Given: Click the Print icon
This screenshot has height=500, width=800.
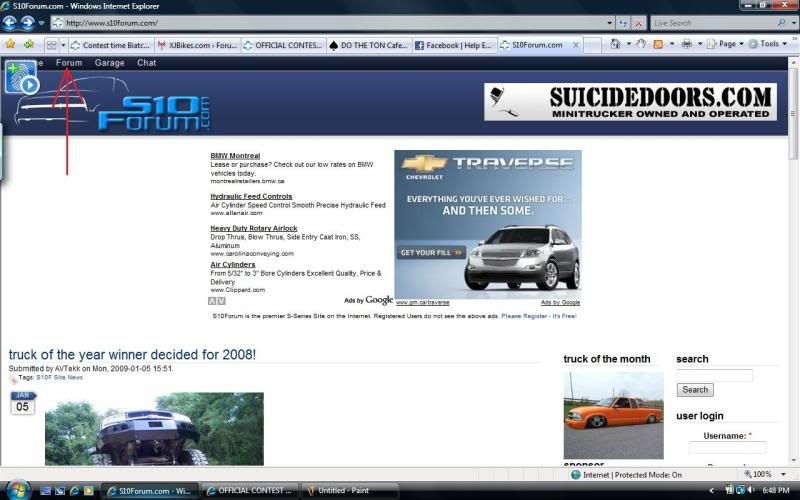Looking at the screenshot, I should coord(687,44).
